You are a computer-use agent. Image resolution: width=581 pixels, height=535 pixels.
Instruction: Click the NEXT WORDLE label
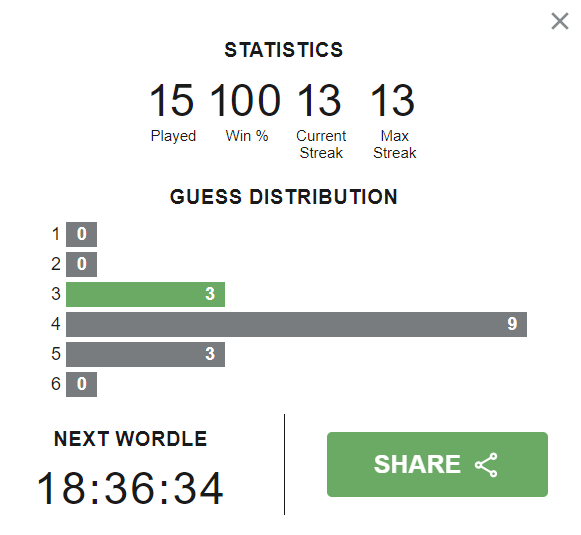130,439
